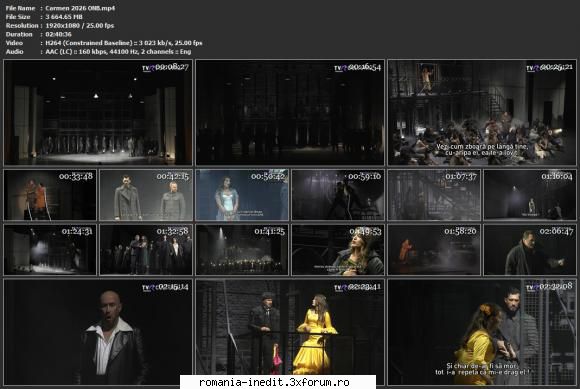
Task: Open the romania-inedit.3xforum.ro link
Action: (274, 382)
